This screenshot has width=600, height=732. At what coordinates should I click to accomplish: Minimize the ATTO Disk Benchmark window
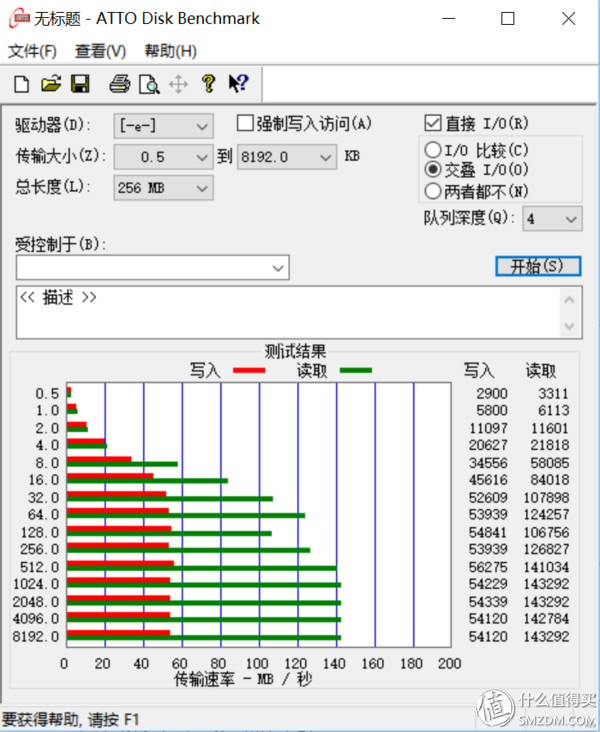449,19
